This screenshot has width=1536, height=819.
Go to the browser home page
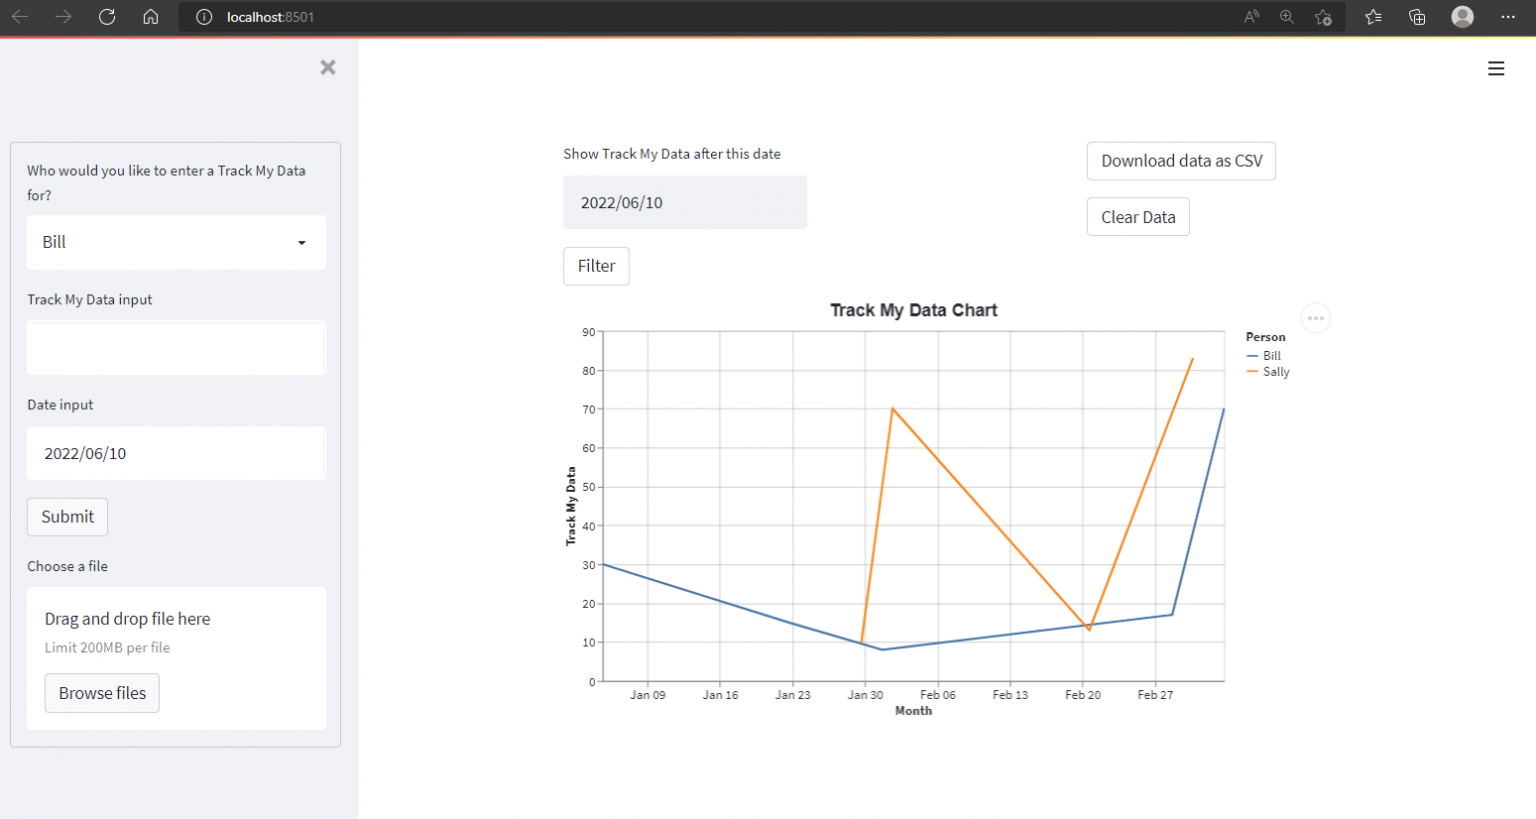151,17
